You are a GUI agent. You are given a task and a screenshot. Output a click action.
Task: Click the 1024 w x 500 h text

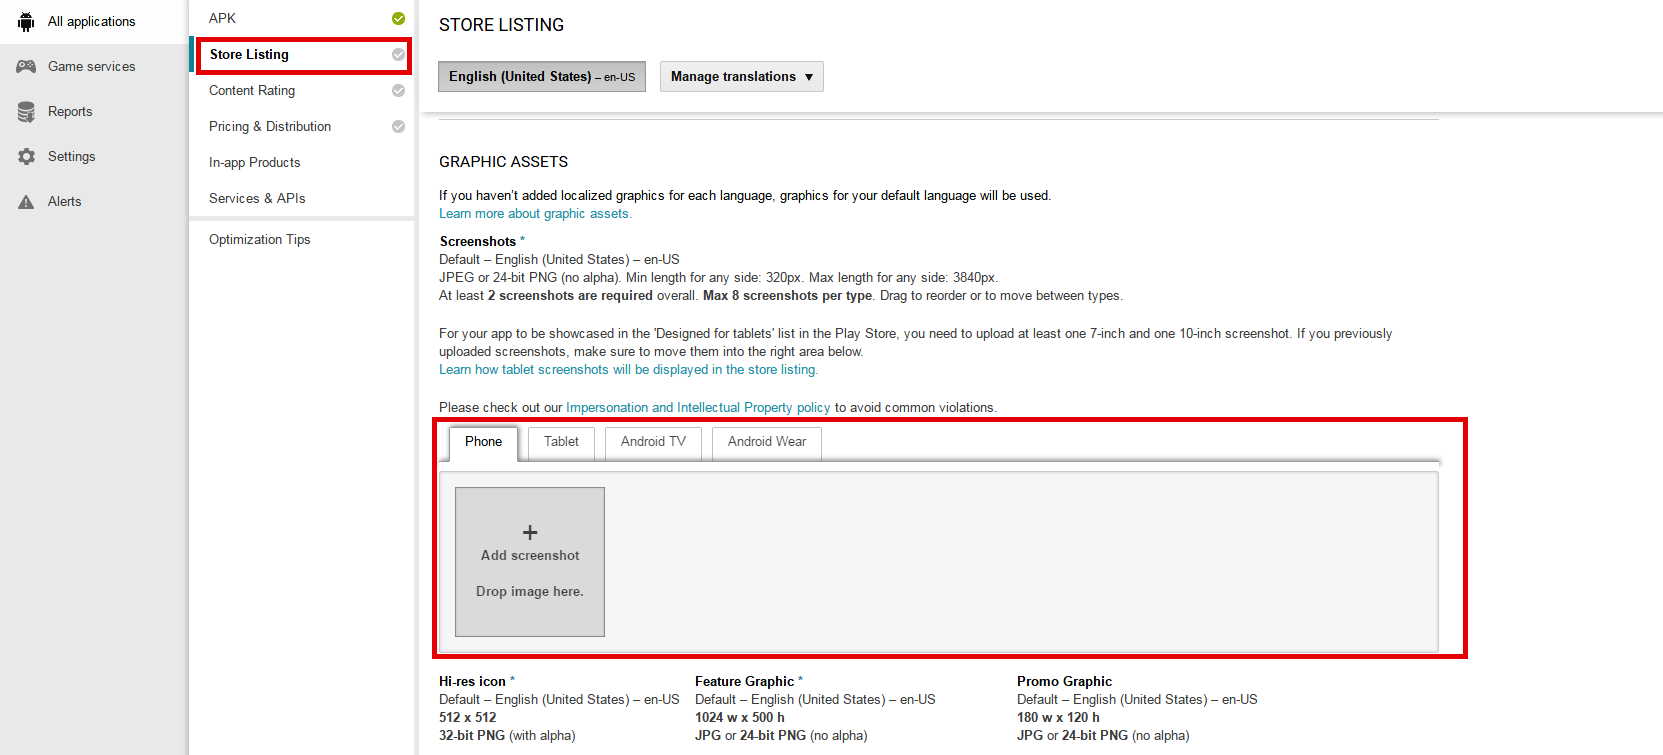pyautogui.click(x=740, y=718)
